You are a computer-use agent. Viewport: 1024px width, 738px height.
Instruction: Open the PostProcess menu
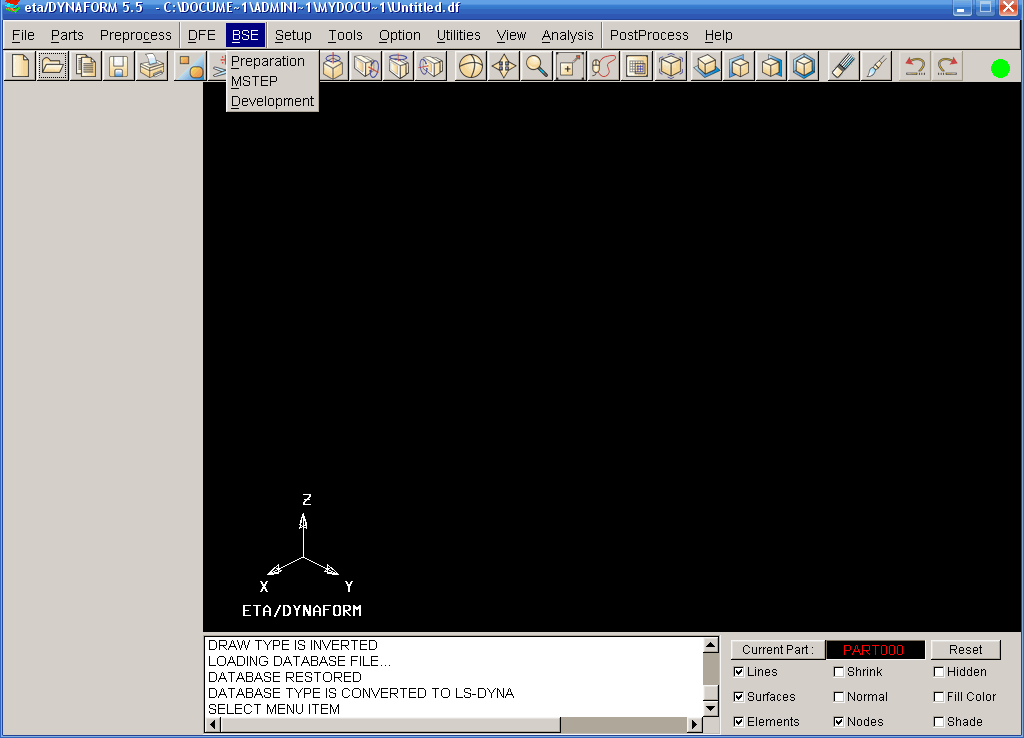coord(649,35)
